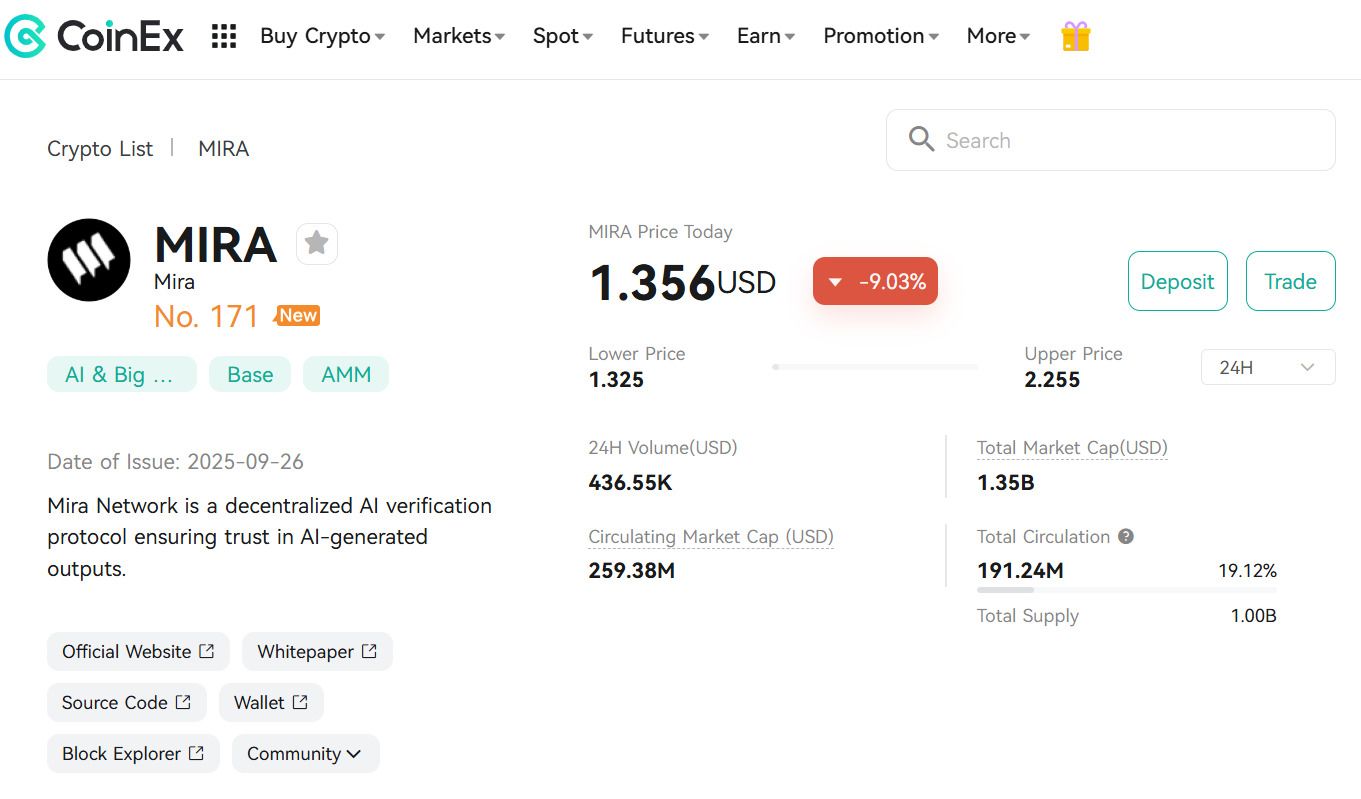Click the Trade button
The height and width of the screenshot is (799, 1361).
1290,281
